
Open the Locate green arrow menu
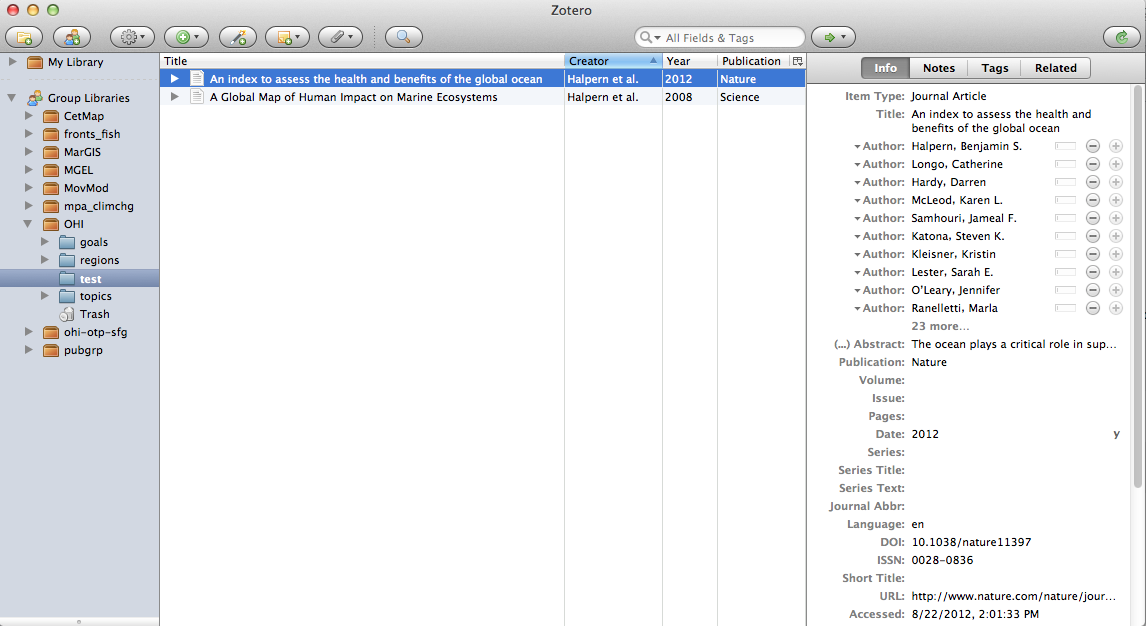tap(833, 37)
